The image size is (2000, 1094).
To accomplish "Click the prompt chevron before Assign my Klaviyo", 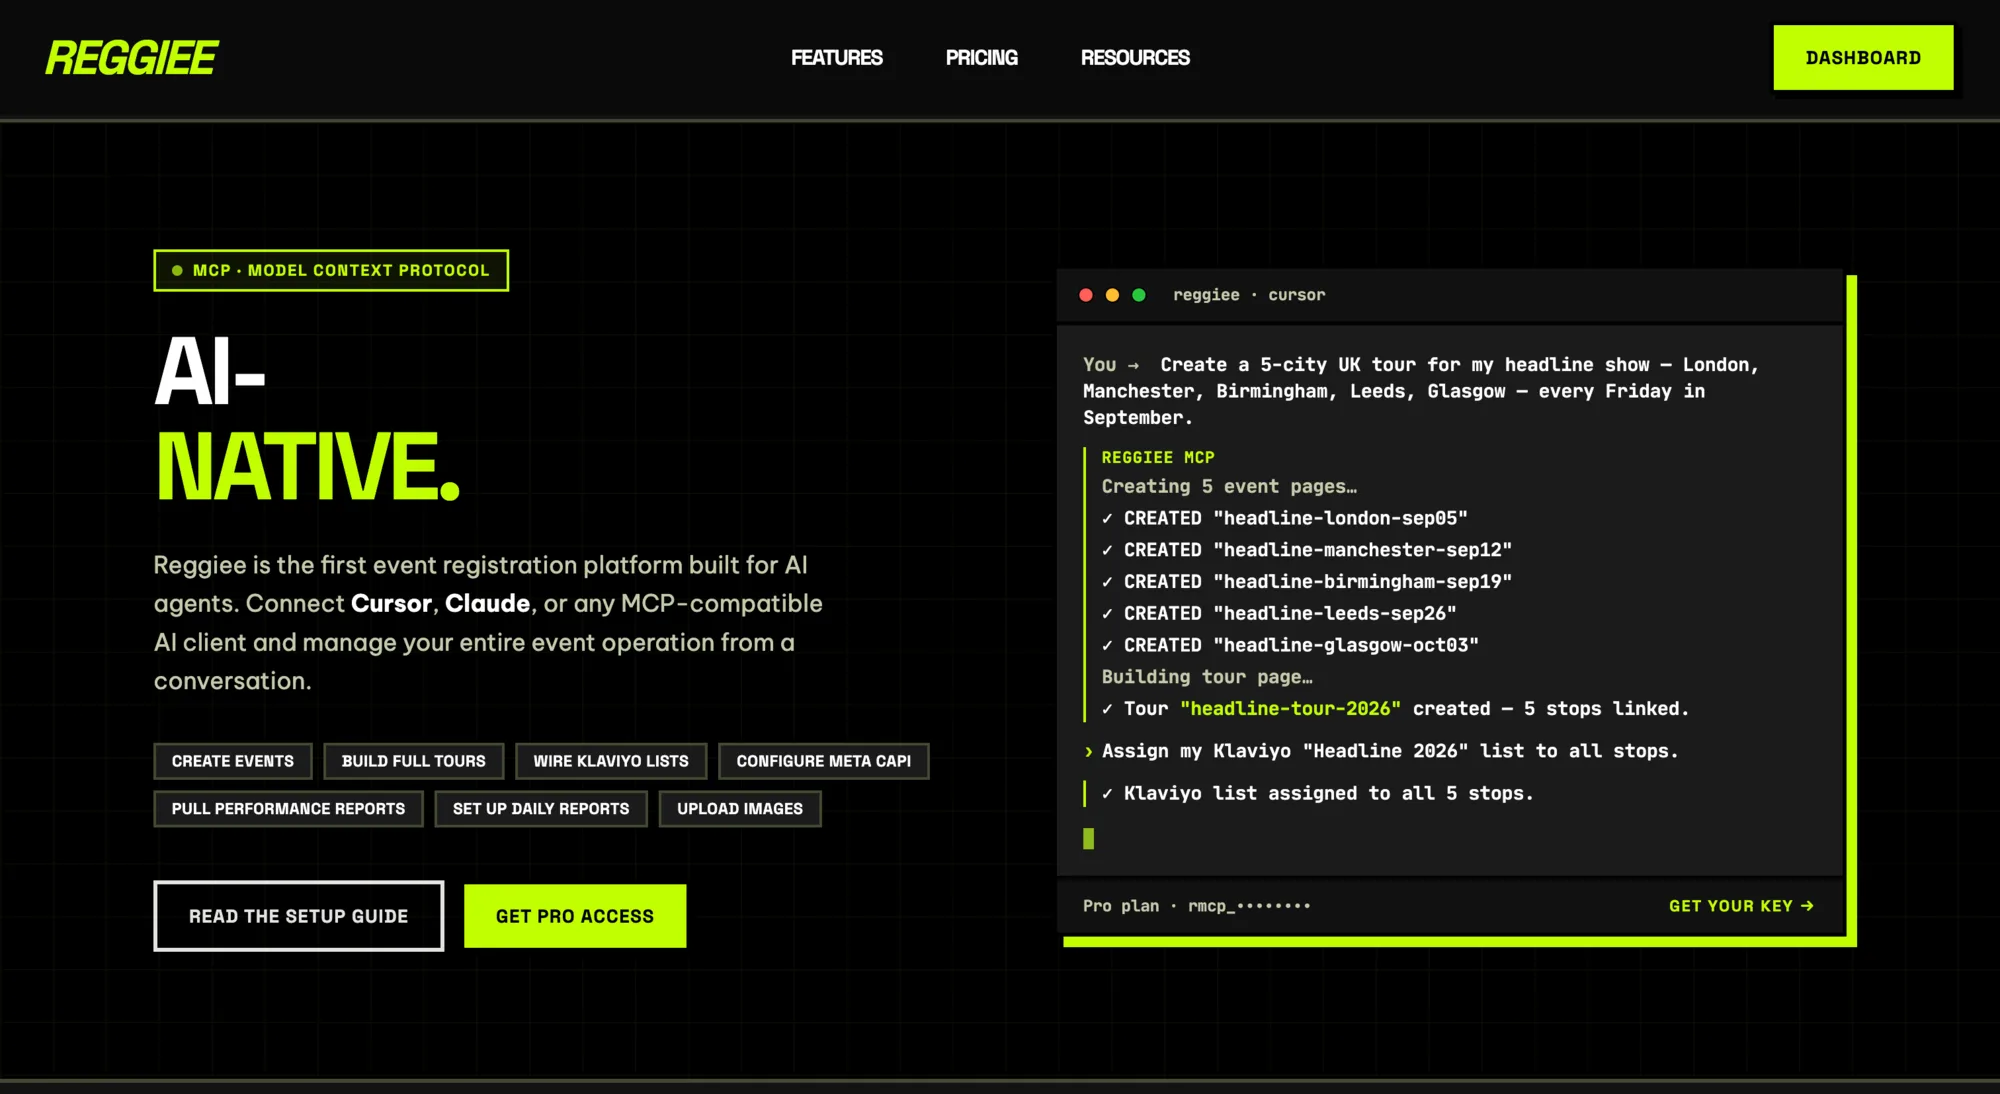I will pyautogui.click(x=1088, y=752).
